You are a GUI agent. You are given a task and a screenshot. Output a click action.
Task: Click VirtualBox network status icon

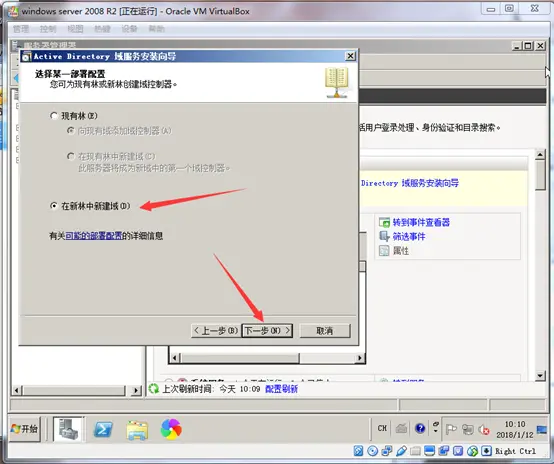coord(387,451)
